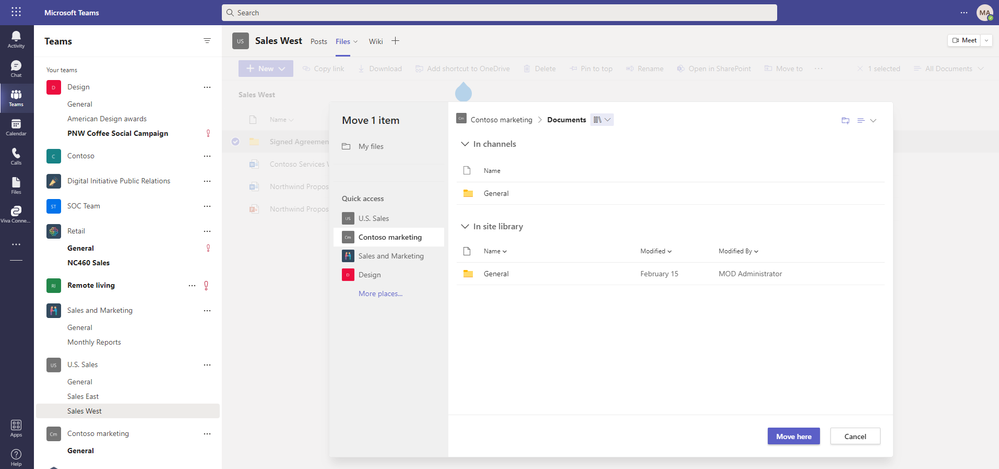Sort by Modified By column in dialog
The height and width of the screenshot is (469, 999).
pos(738,252)
